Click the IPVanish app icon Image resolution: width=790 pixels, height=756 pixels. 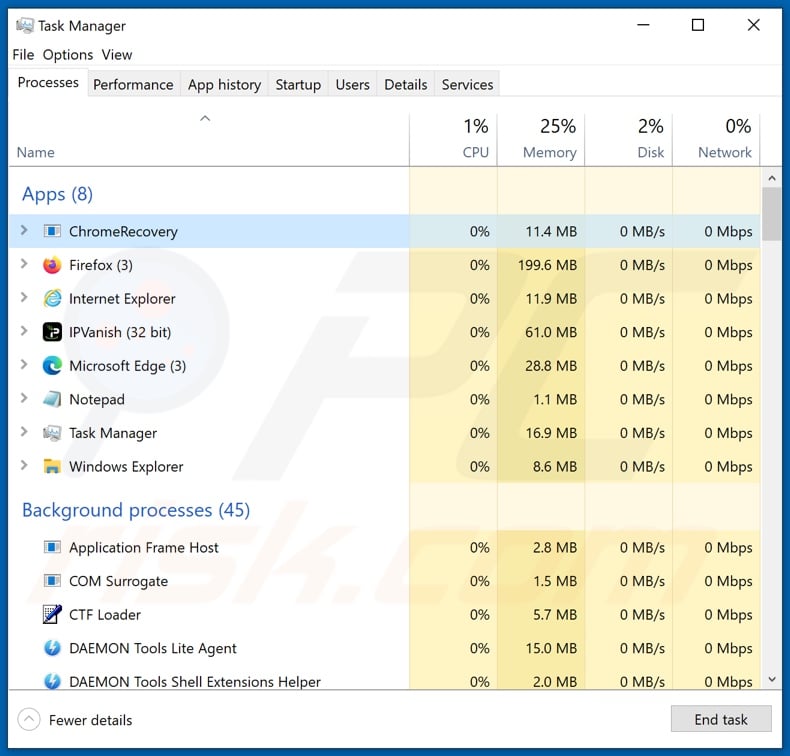click(x=52, y=332)
